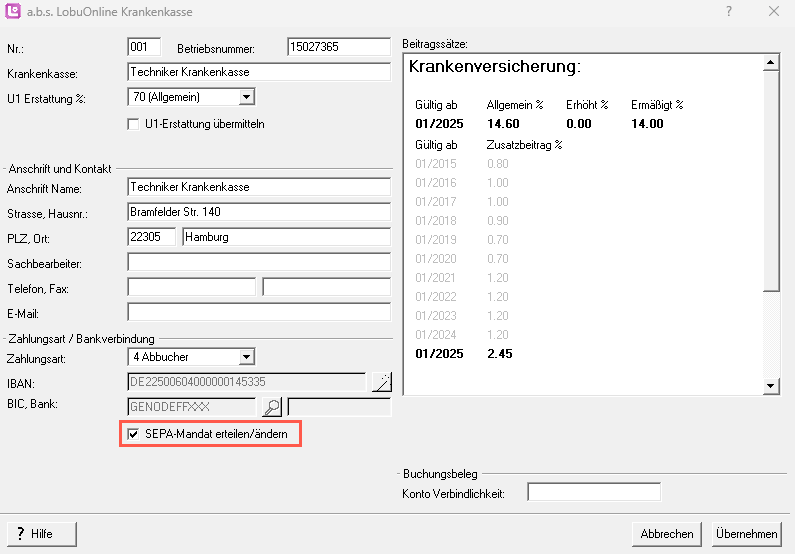Click the title bar question mark help icon
Viewport: 795px width, 554px height.
(728, 12)
